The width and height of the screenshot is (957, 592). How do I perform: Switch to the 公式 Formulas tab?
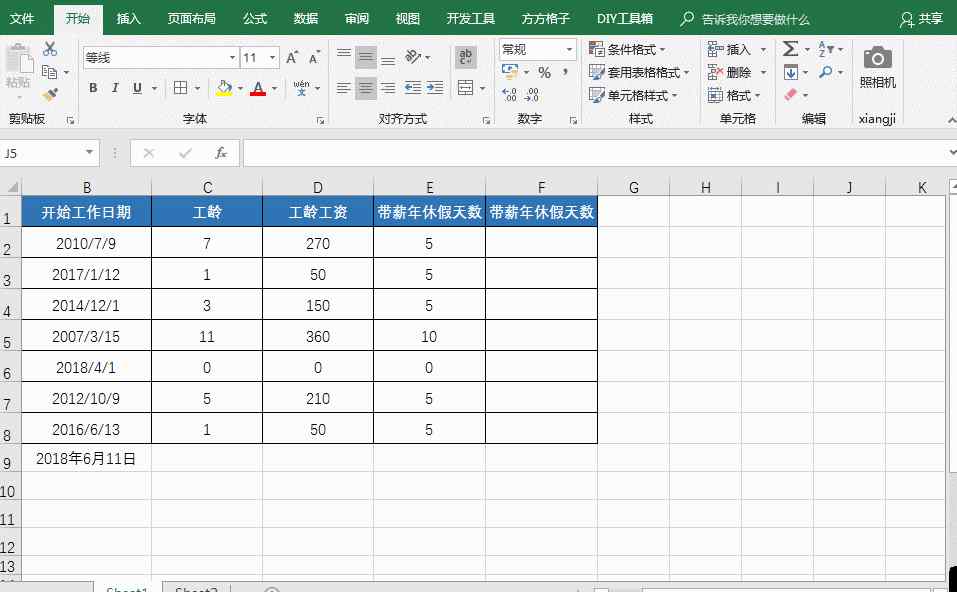pos(255,18)
